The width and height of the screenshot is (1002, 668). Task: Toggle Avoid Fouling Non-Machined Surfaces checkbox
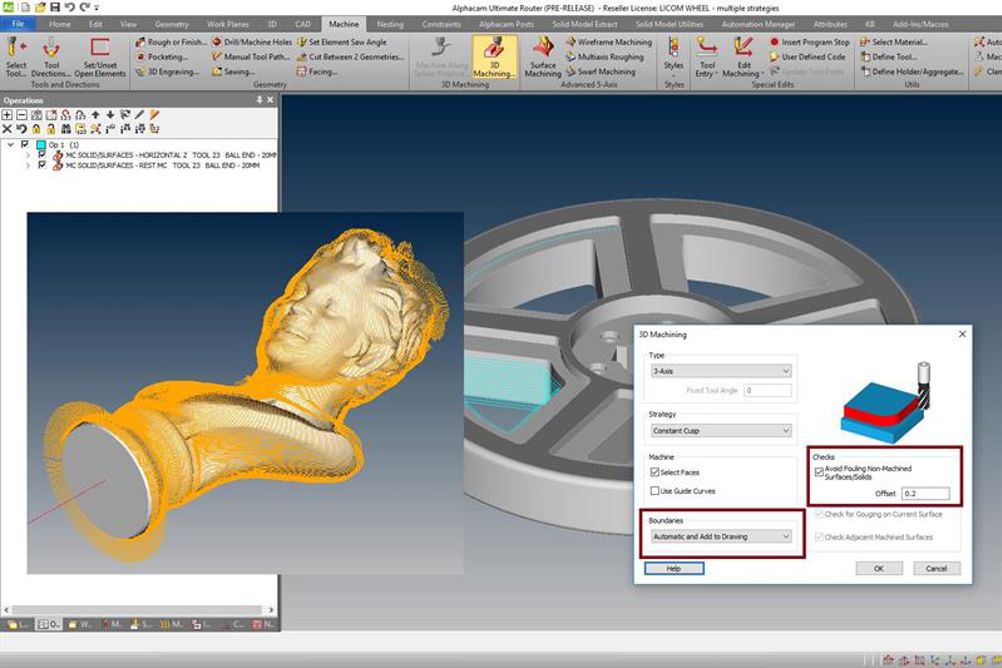click(x=819, y=472)
